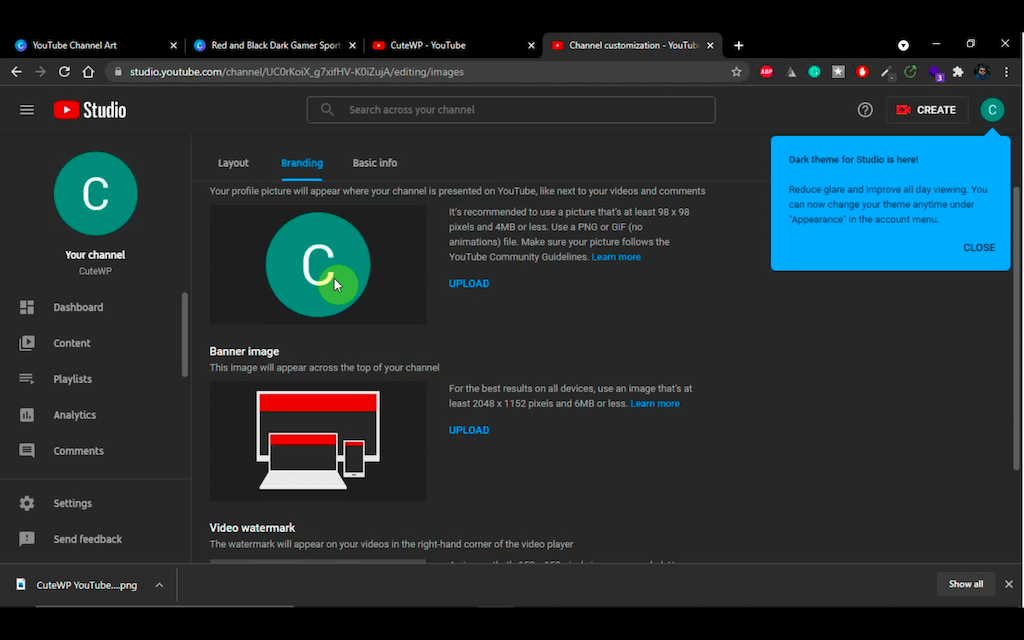
Task: Click Send feedback in the sidebar
Action: pos(87,539)
